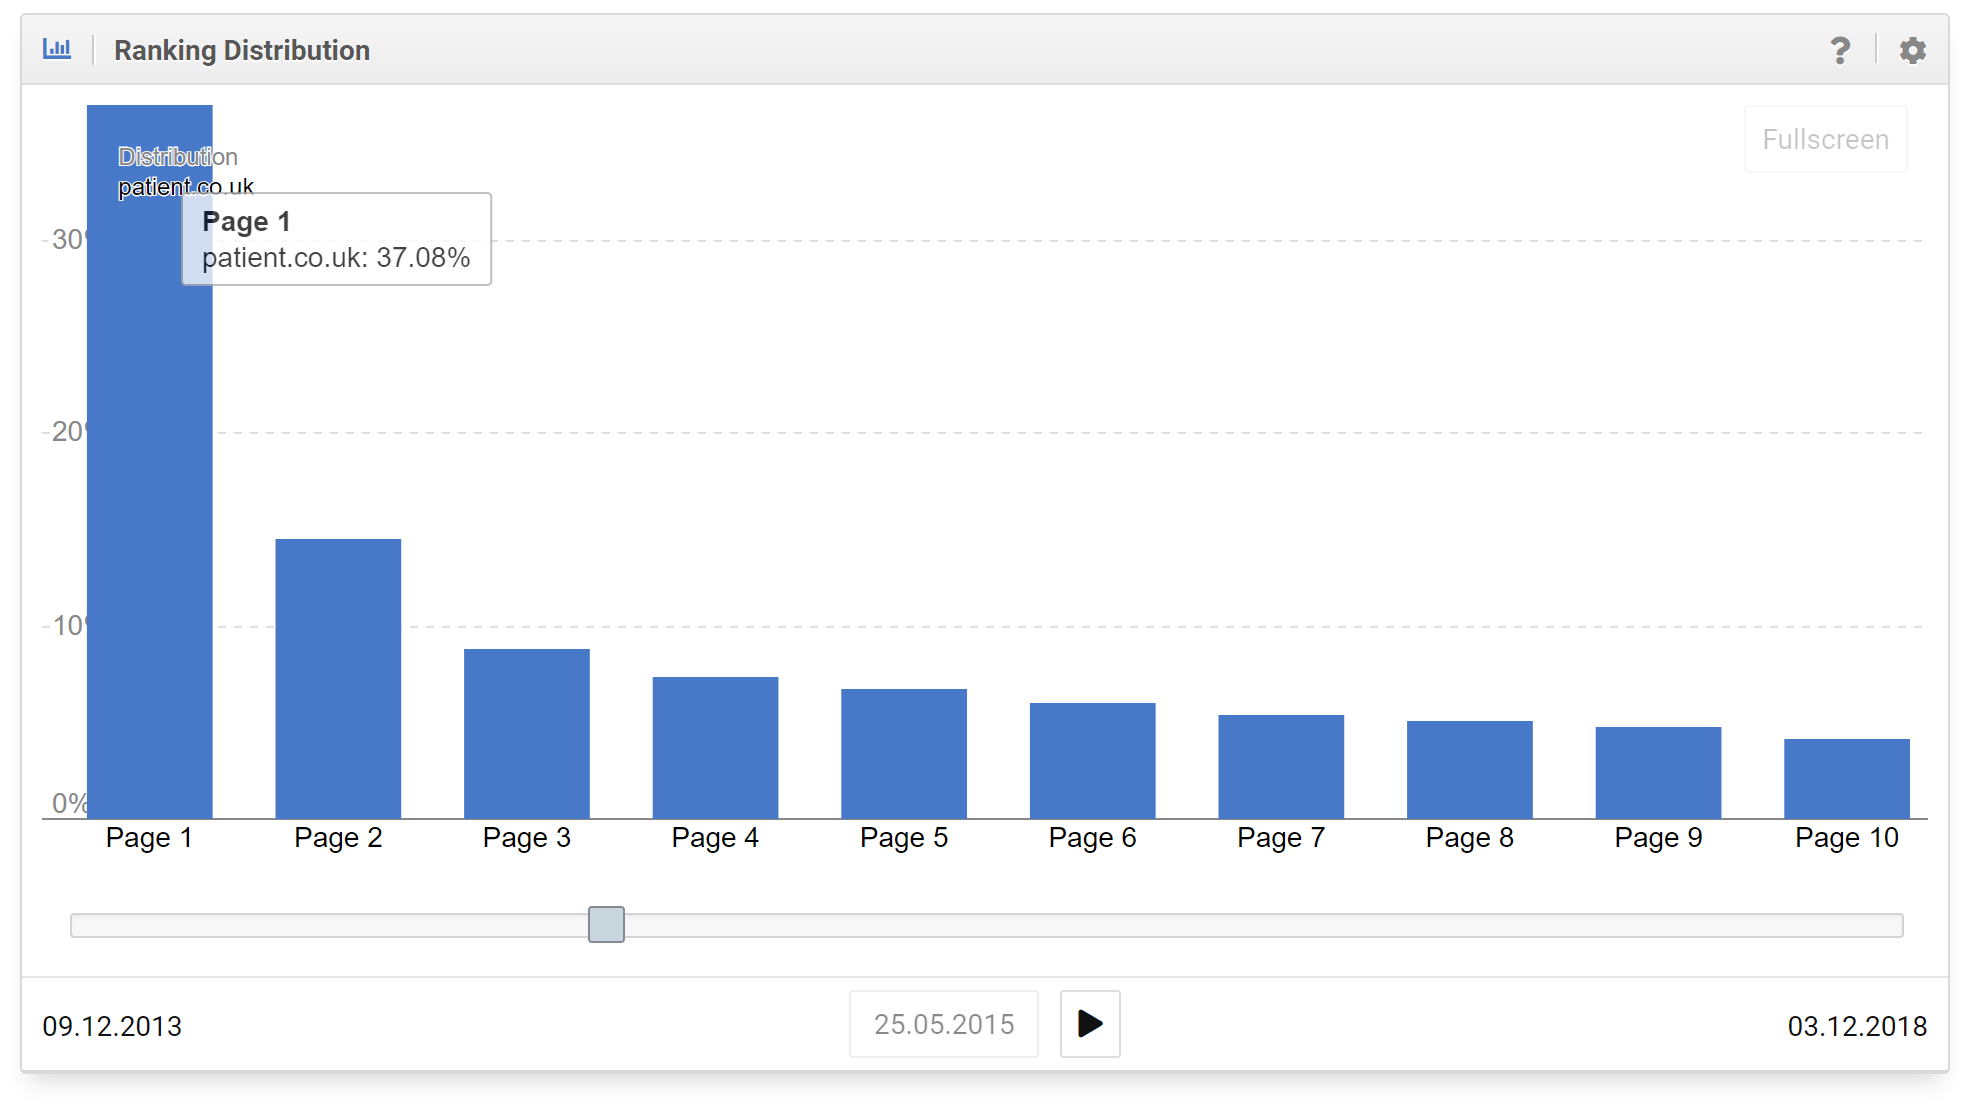1967x1104 pixels.
Task: Click the timeline slider track right of handle
Action: click(x=1264, y=925)
